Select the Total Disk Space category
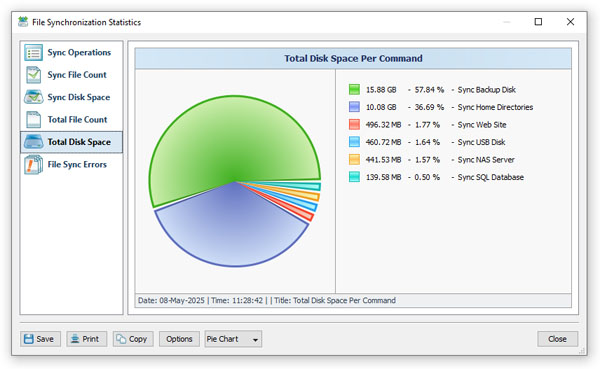600x369 pixels. coord(72,142)
